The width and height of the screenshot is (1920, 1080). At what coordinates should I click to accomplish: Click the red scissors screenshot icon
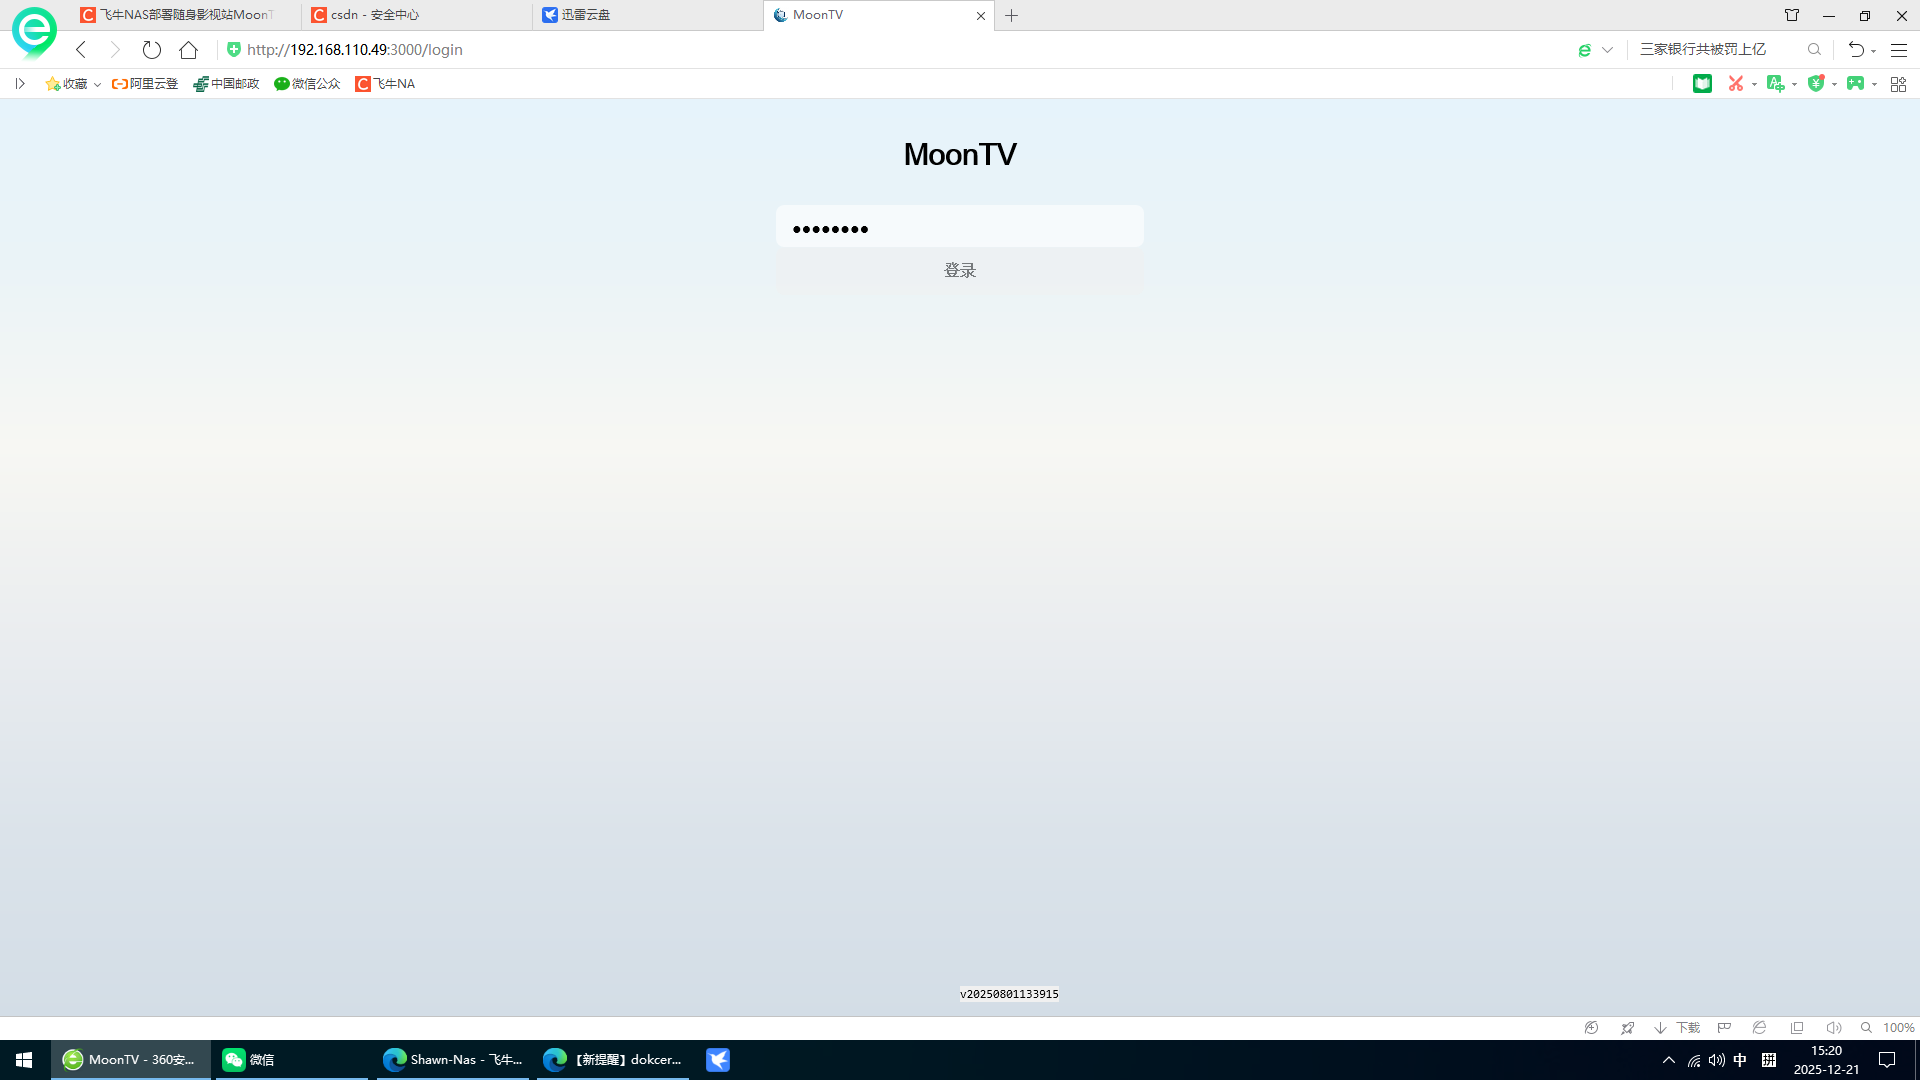coord(1736,84)
